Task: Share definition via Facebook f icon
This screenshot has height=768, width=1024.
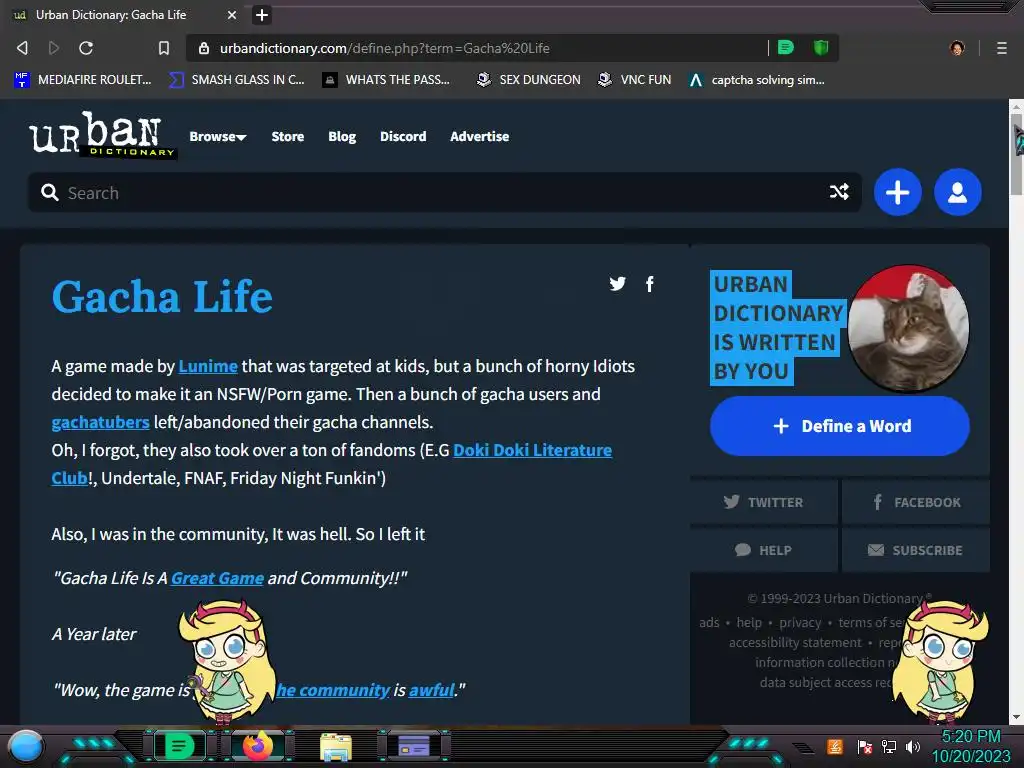Action: 650,283
